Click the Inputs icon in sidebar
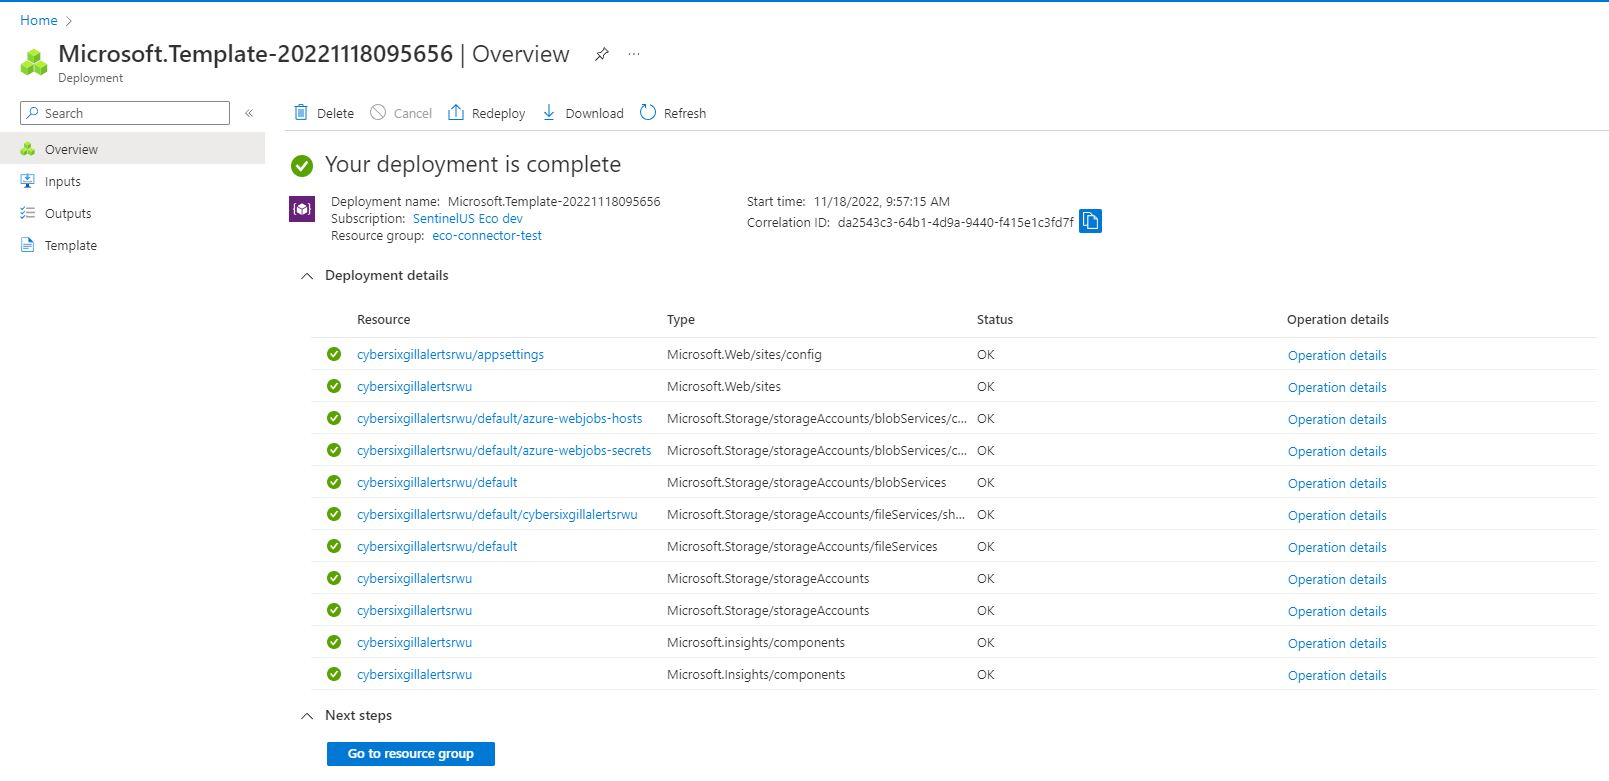This screenshot has width=1609, height=781. coord(28,181)
